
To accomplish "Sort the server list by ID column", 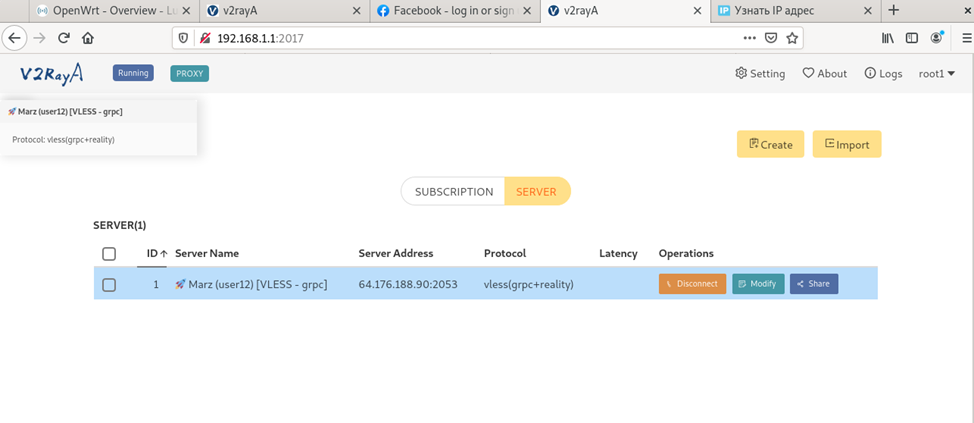I will pyautogui.click(x=156, y=254).
